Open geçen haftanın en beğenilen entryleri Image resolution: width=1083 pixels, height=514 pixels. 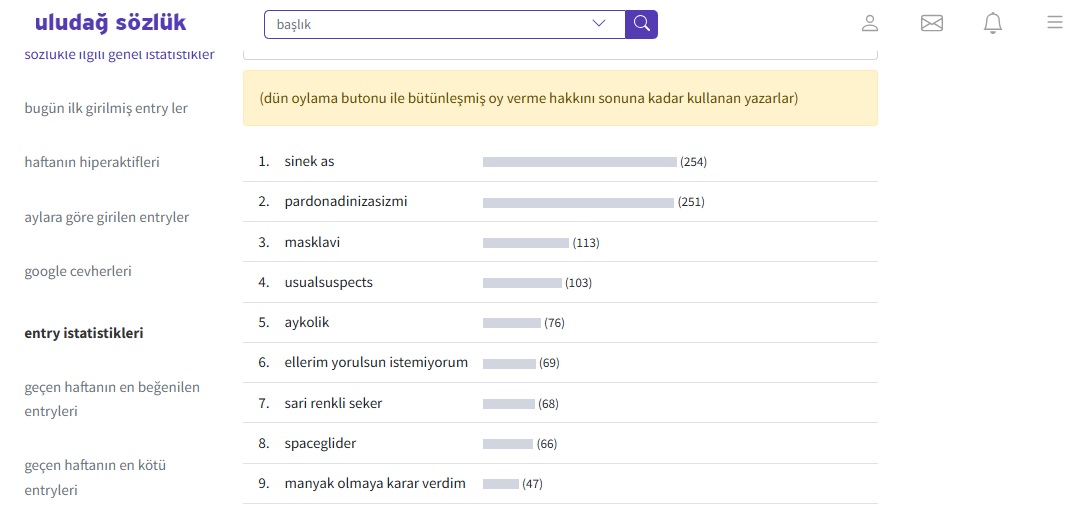[x=112, y=399]
